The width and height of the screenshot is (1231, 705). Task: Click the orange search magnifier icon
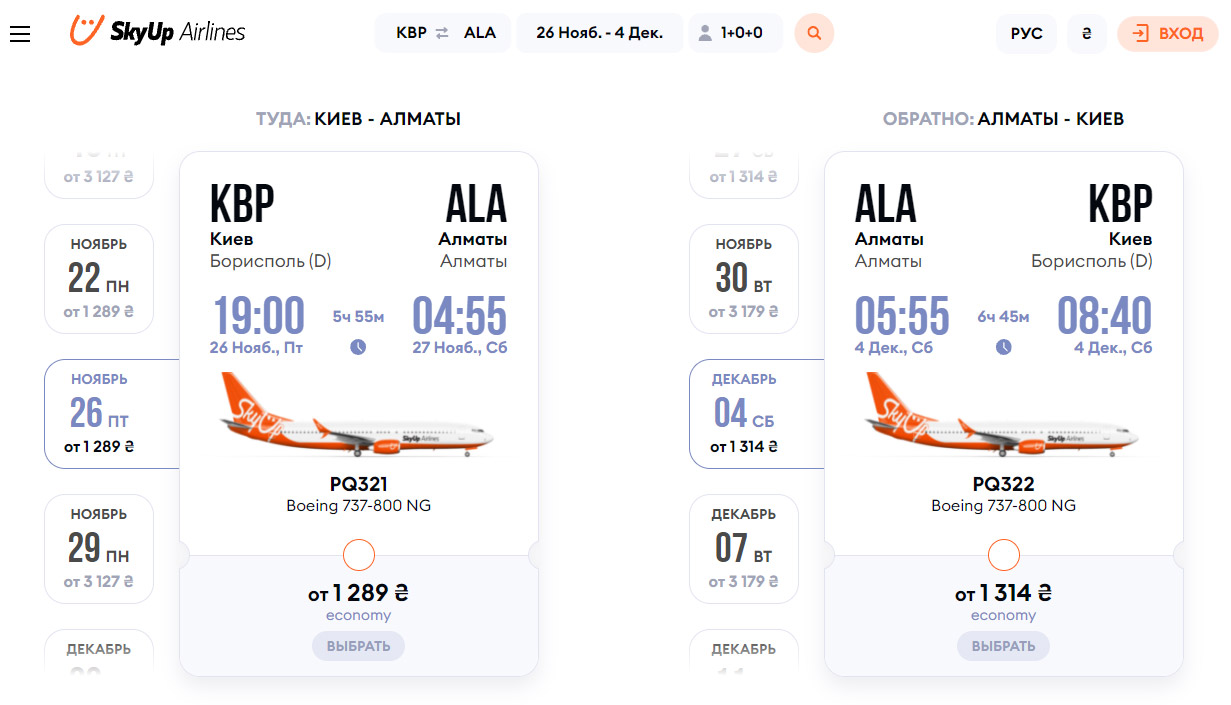click(x=814, y=33)
